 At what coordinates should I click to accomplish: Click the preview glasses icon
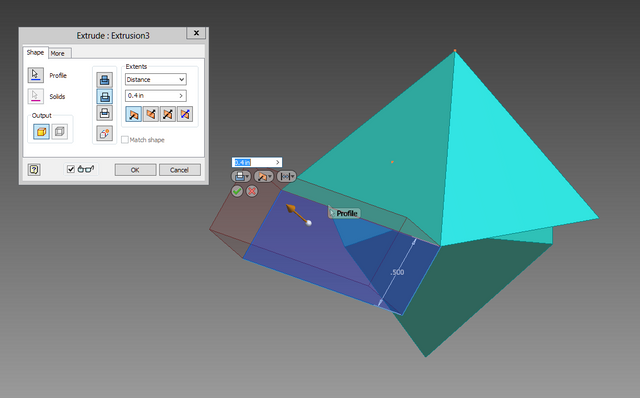(86, 169)
